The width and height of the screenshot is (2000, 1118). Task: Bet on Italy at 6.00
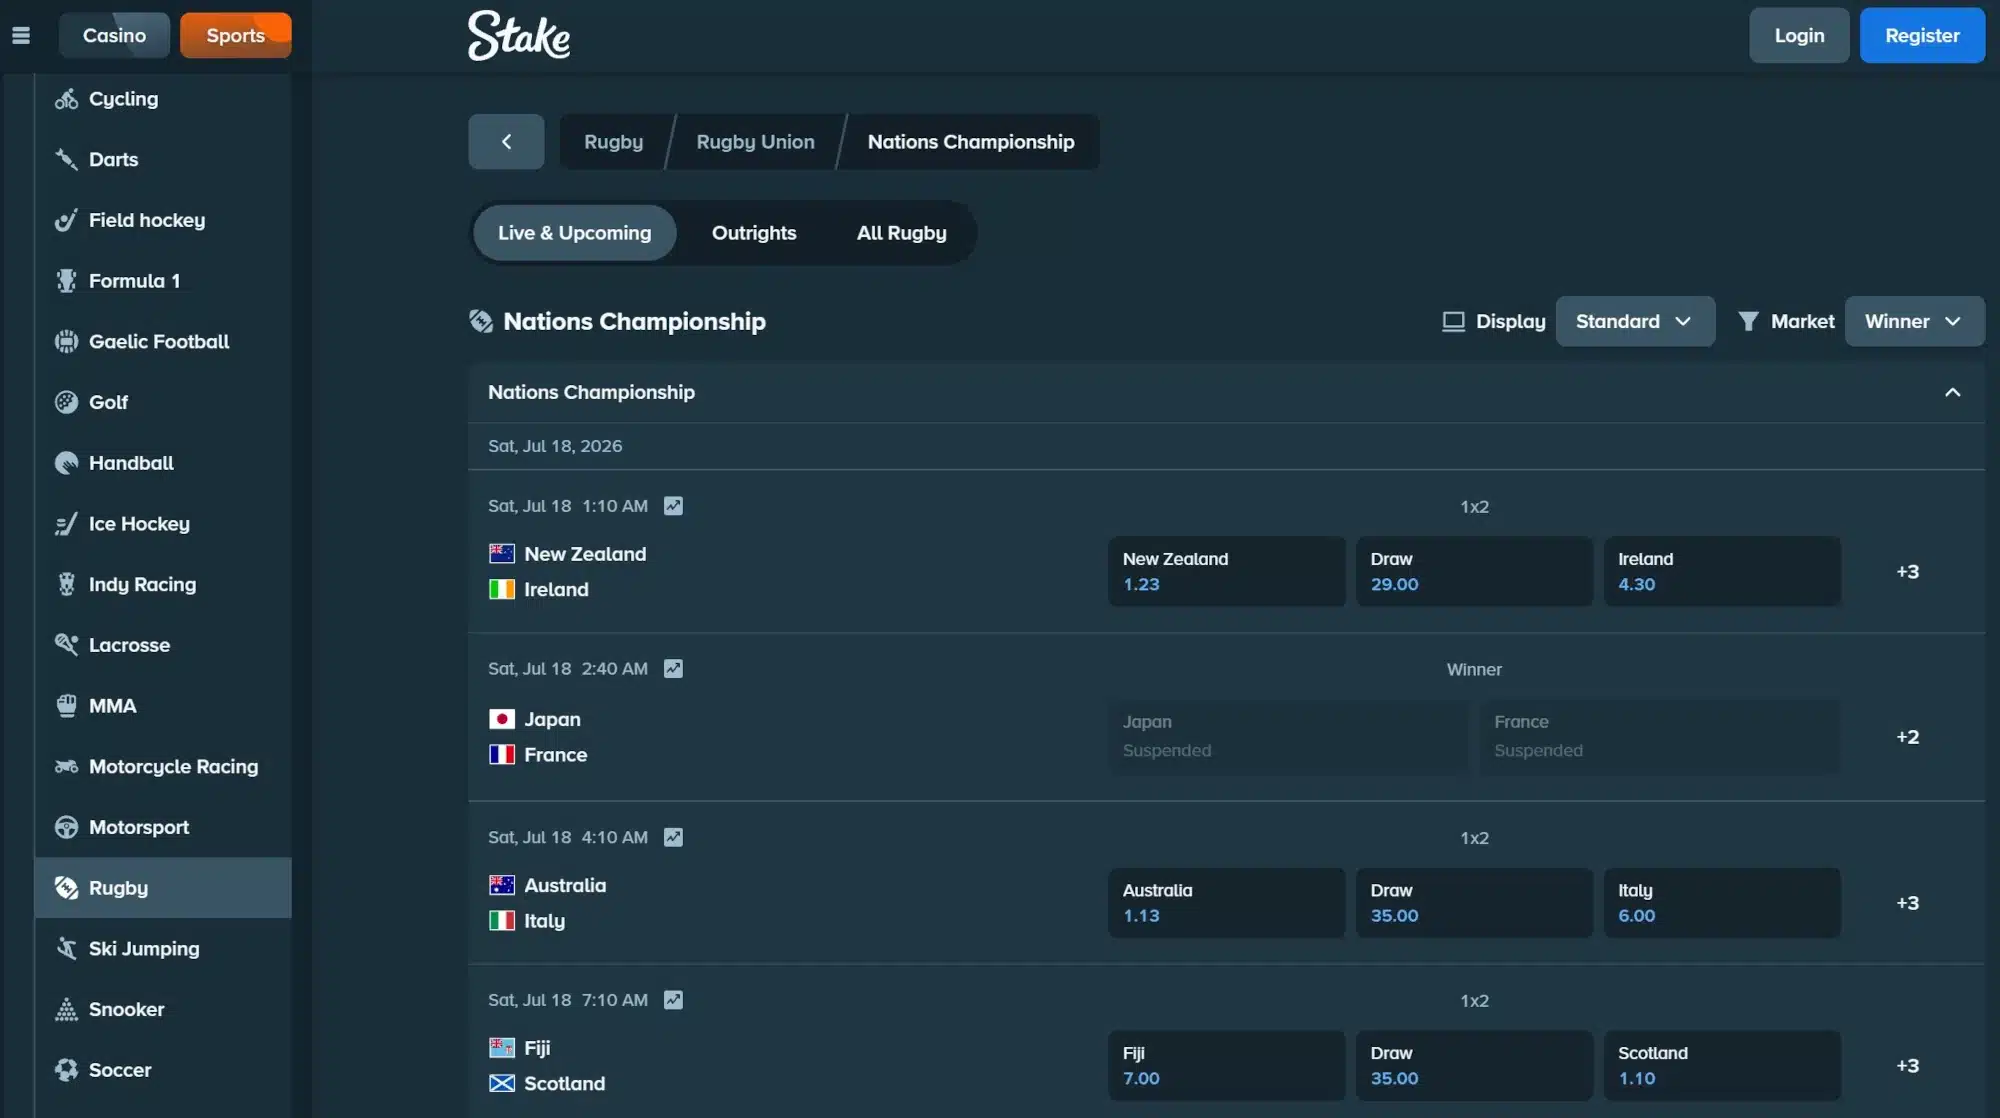click(x=1722, y=903)
